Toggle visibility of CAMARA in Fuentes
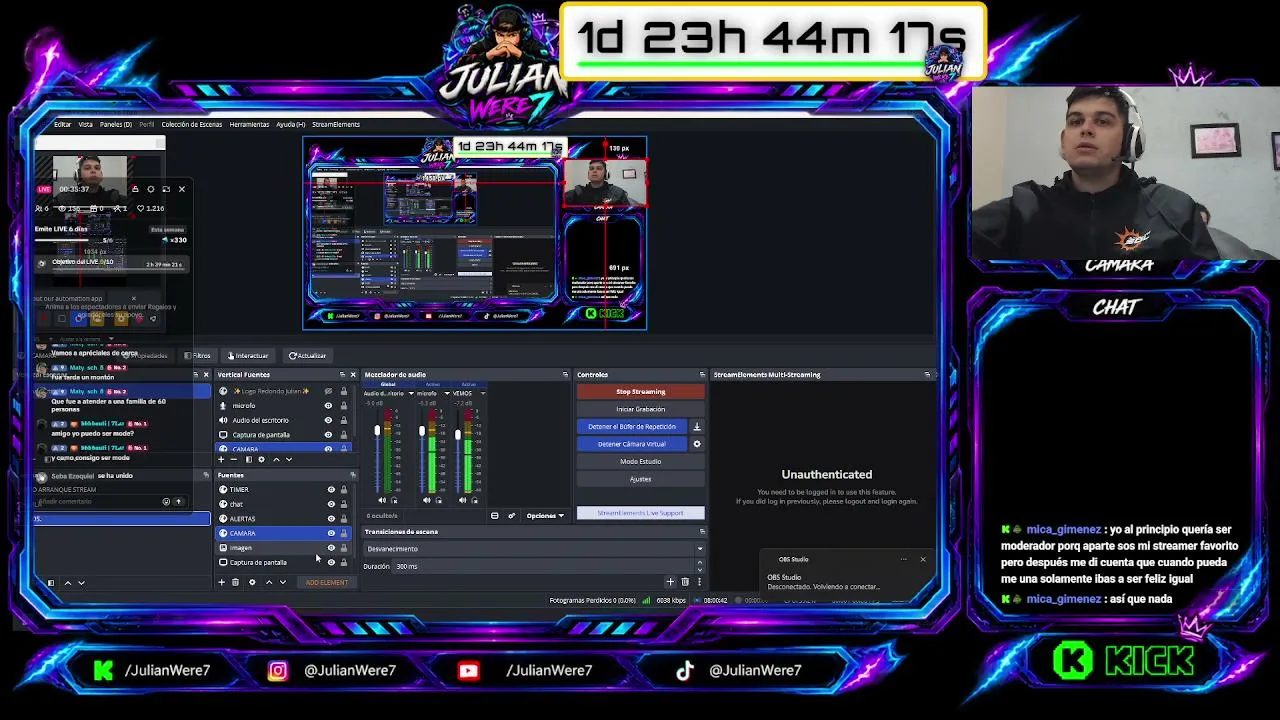 (x=331, y=533)
